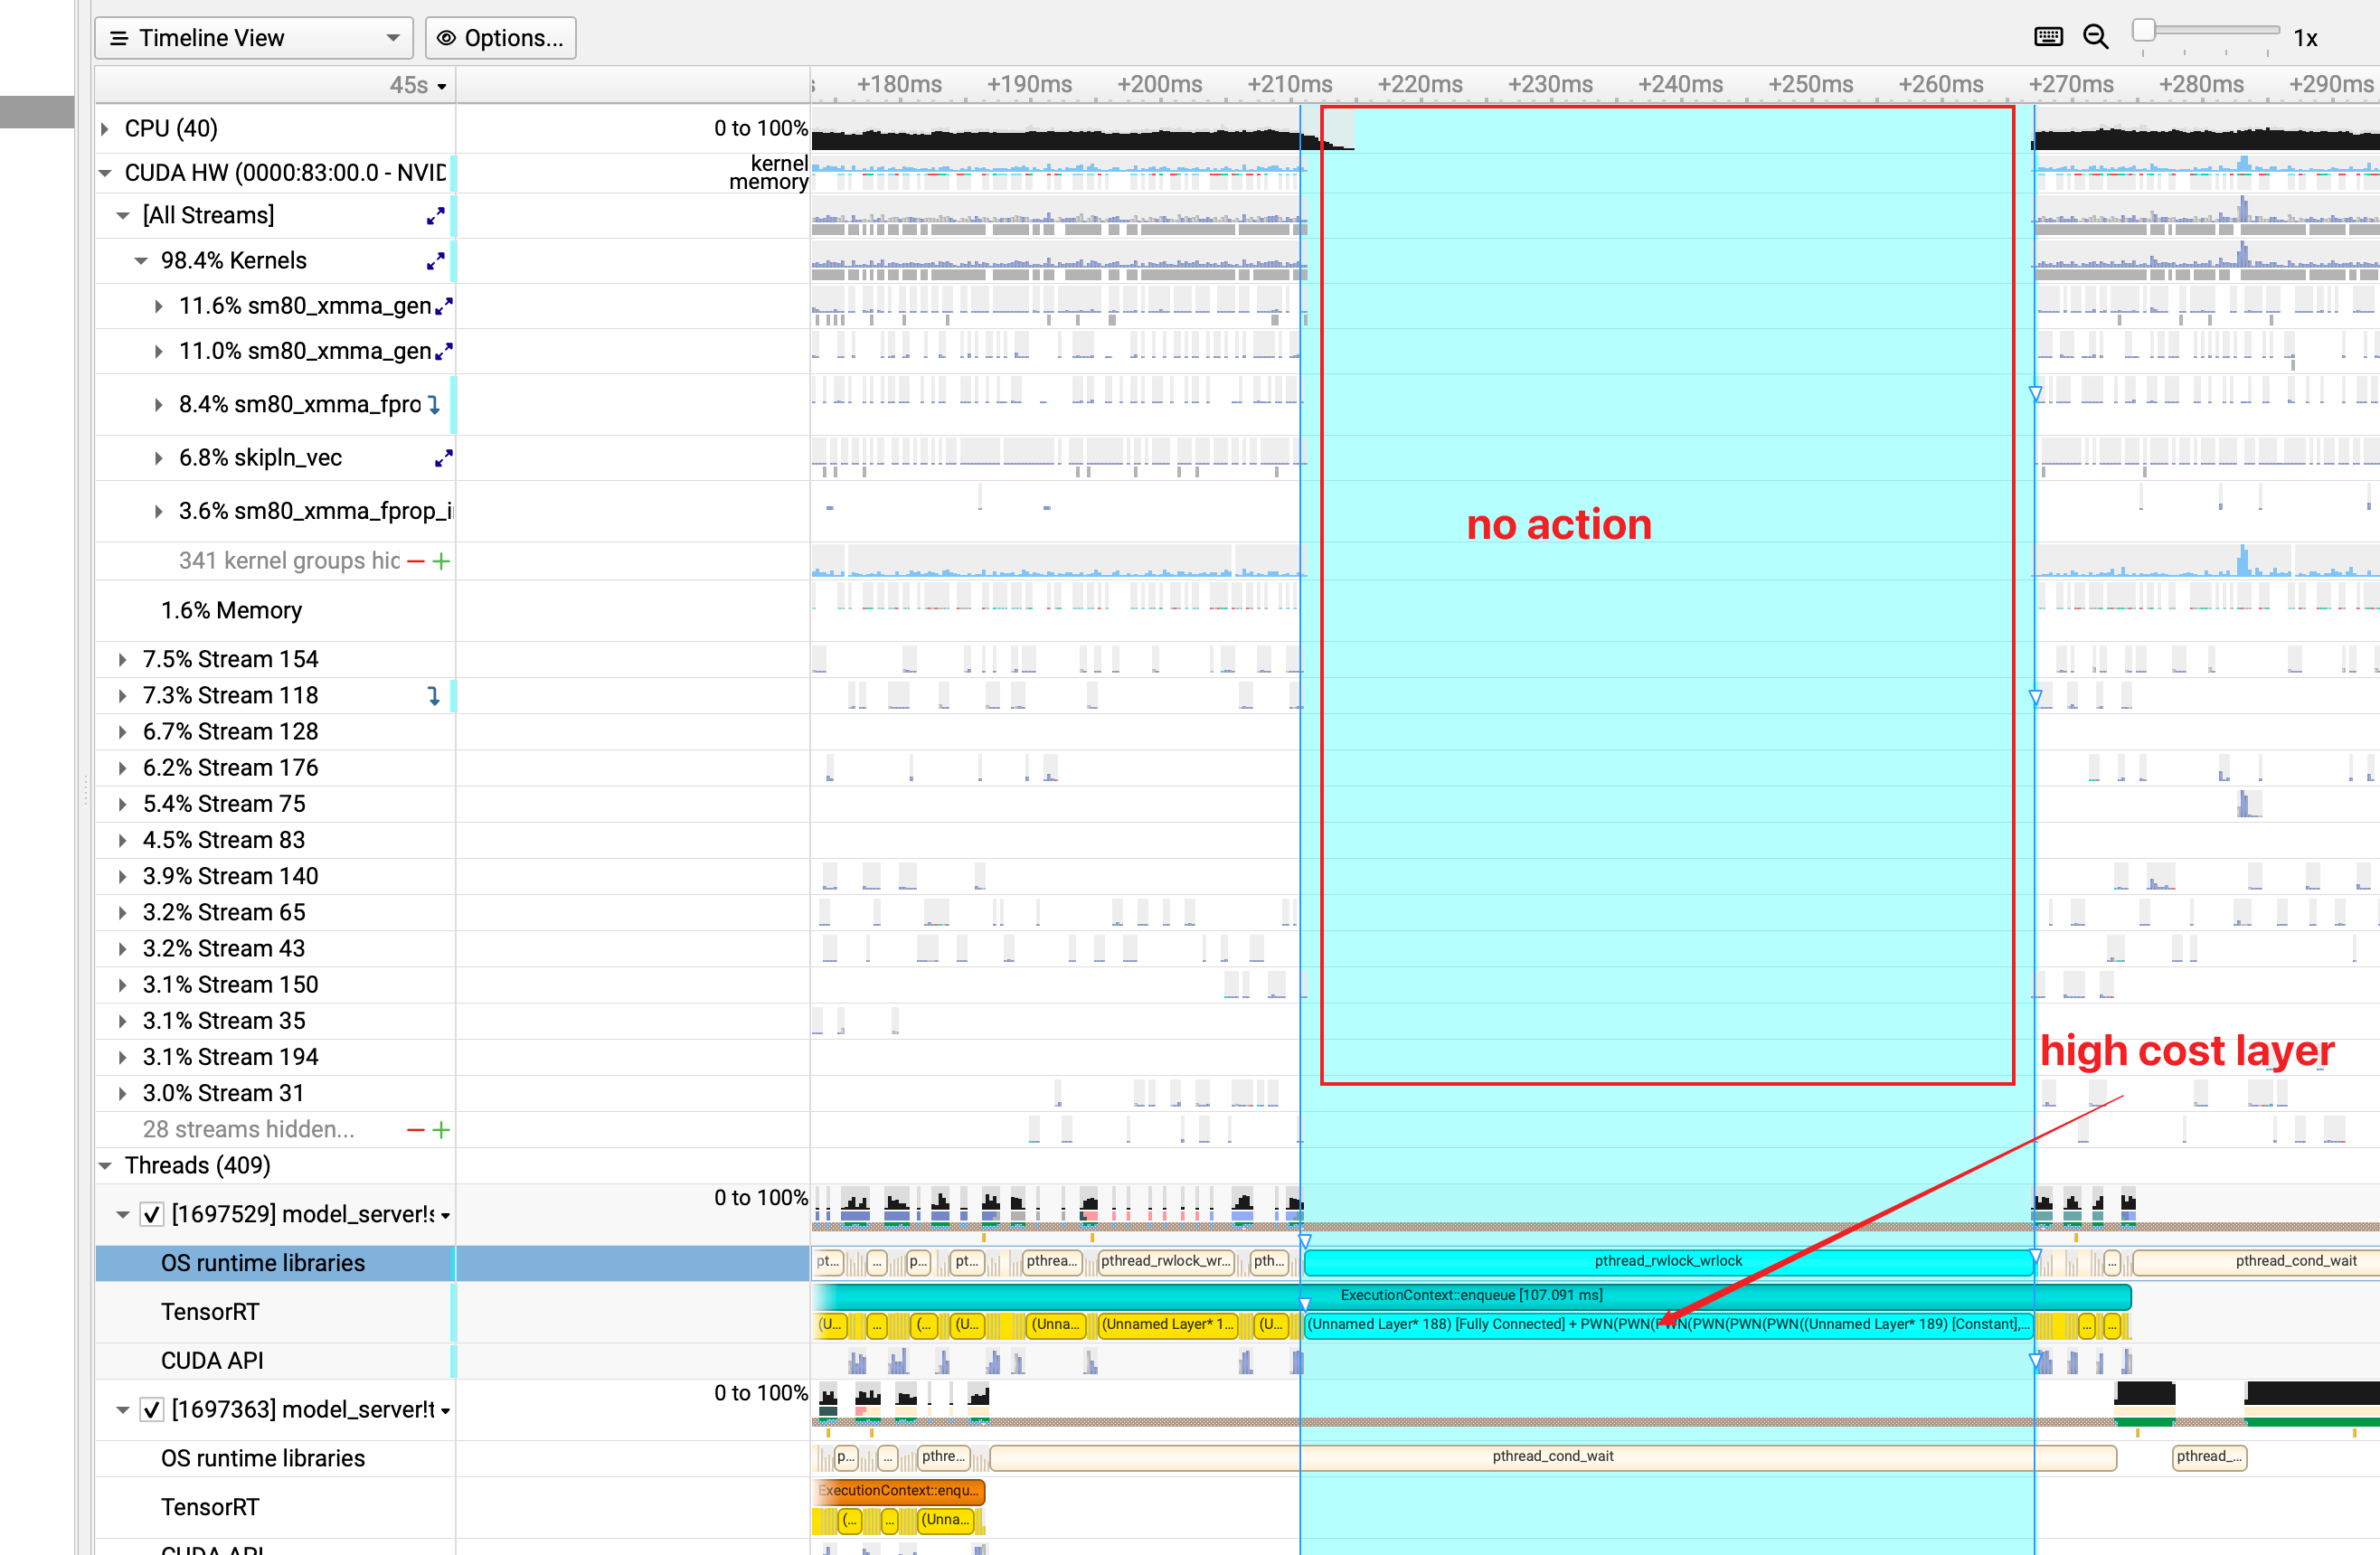2380x1555 pixels.
Task: Click expand arrows icon on 98.4% Kernels row
Action: tap(435, 261)
